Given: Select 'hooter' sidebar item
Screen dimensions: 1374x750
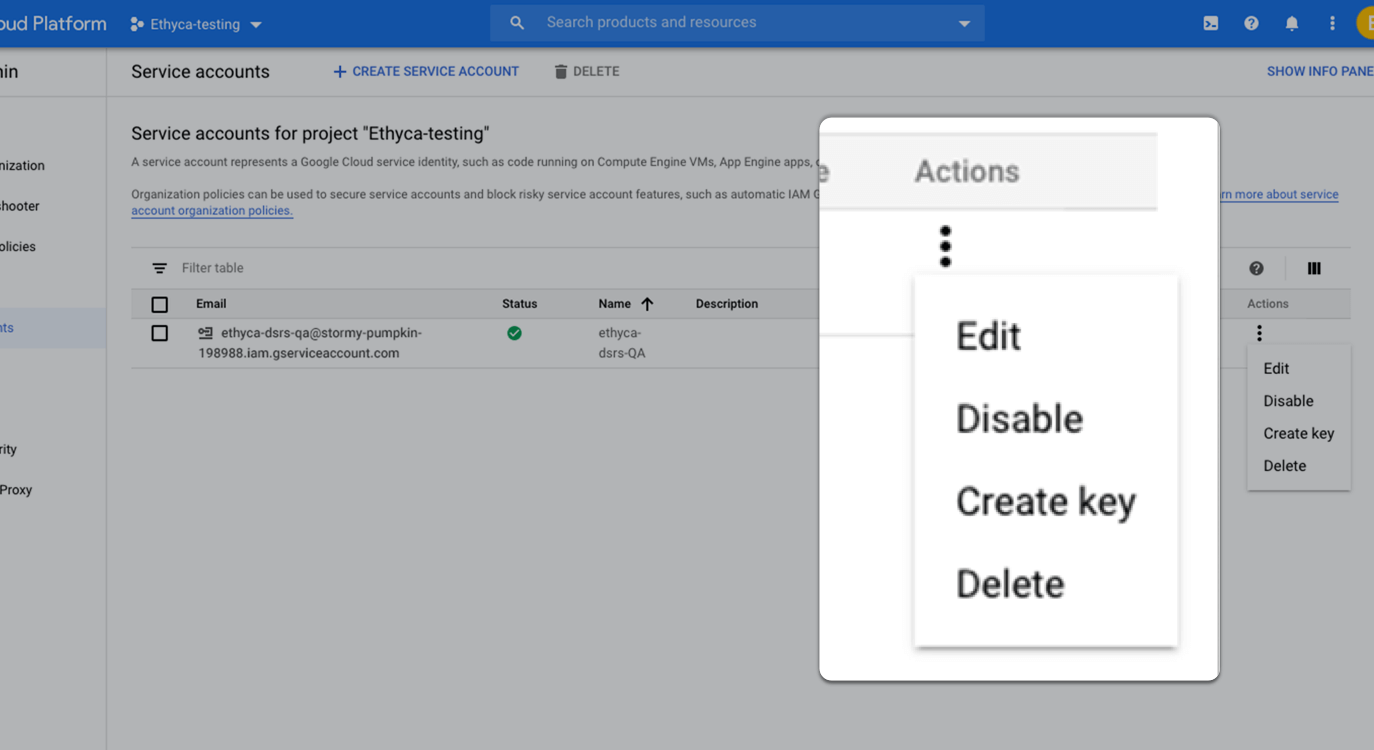Looking at the screenshot, I should (20, 206).
